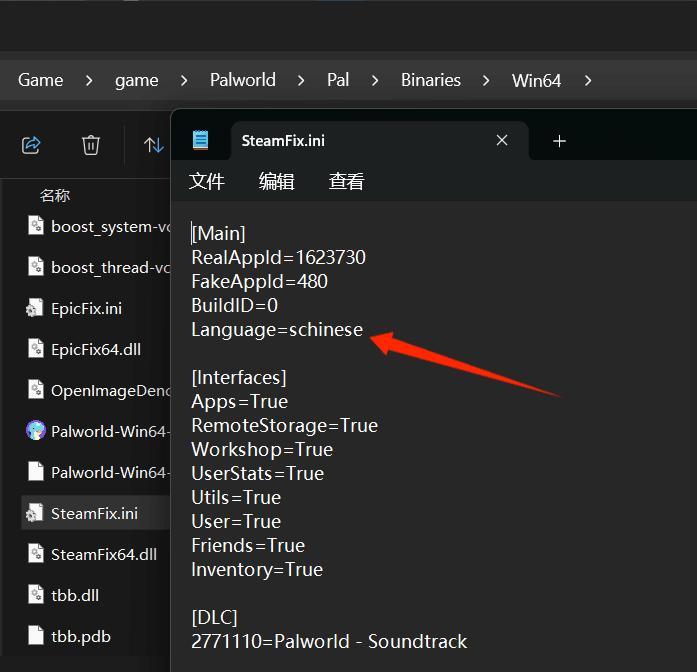
Task: Expand chevron after Pal breadcrumb
Action: 375,80
